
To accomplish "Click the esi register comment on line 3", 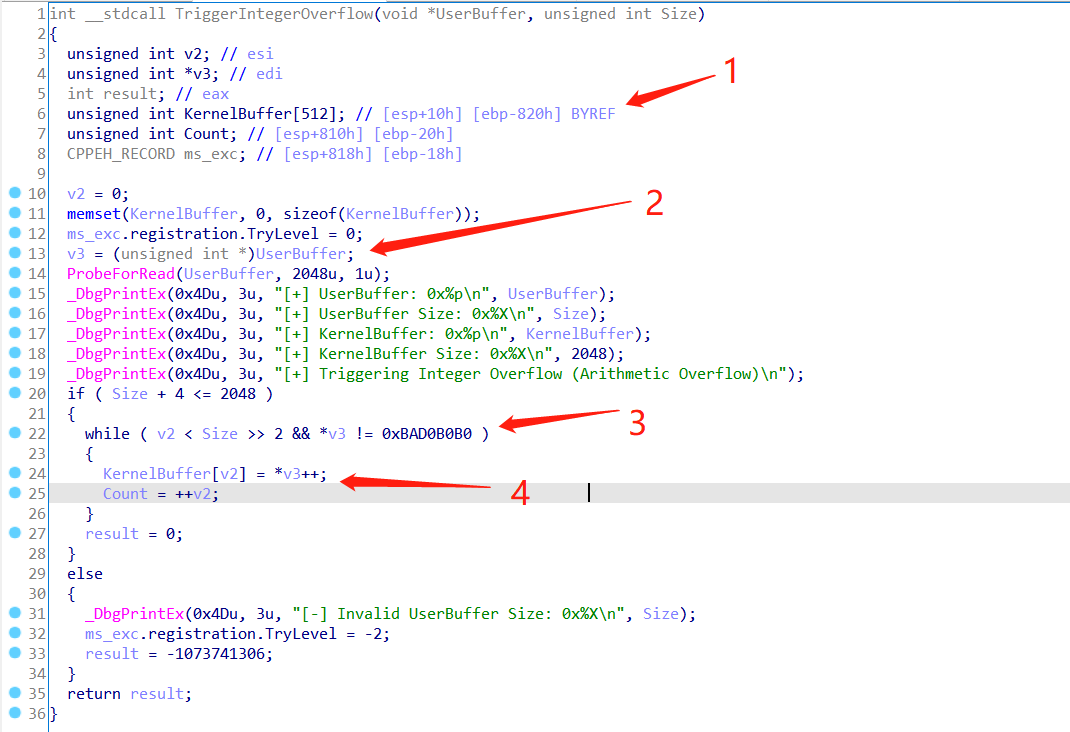I will pyautogui.click(x=260, y=54).
